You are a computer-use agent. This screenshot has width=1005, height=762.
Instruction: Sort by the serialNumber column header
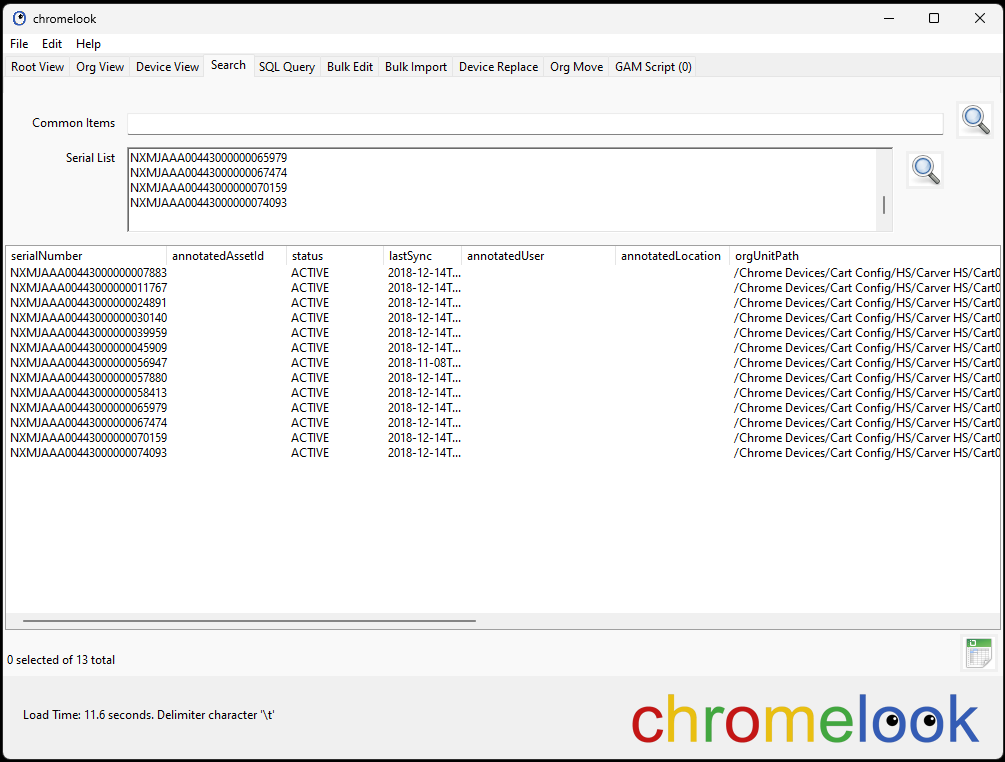tap(48, 255)
